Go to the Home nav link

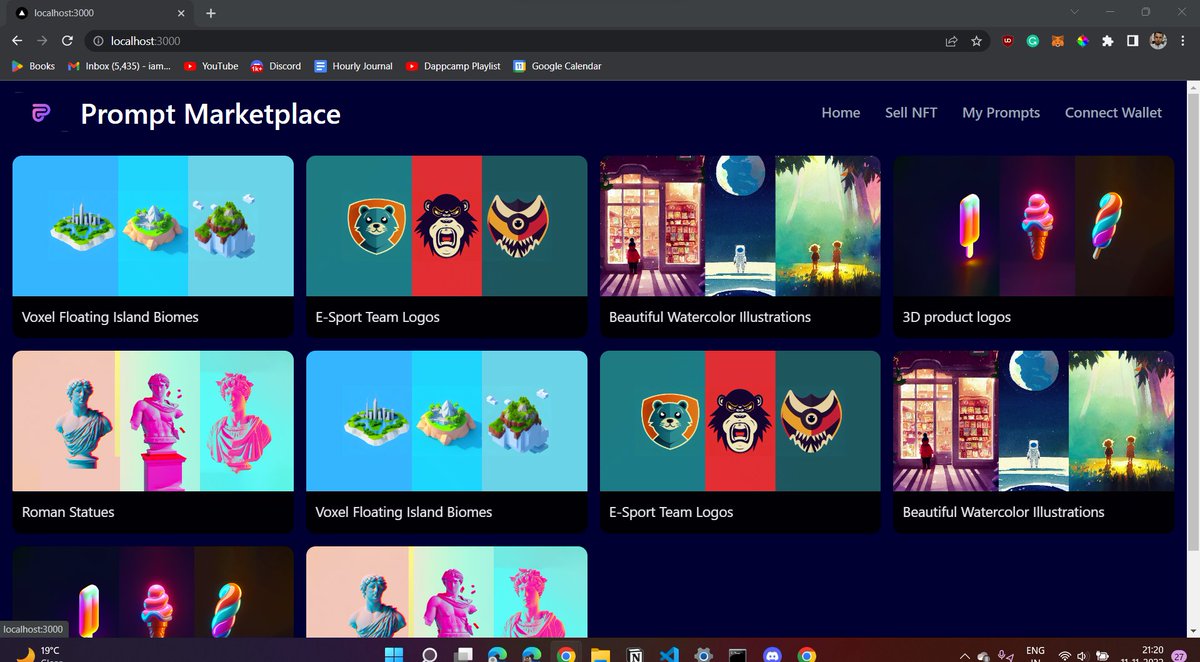841,113
